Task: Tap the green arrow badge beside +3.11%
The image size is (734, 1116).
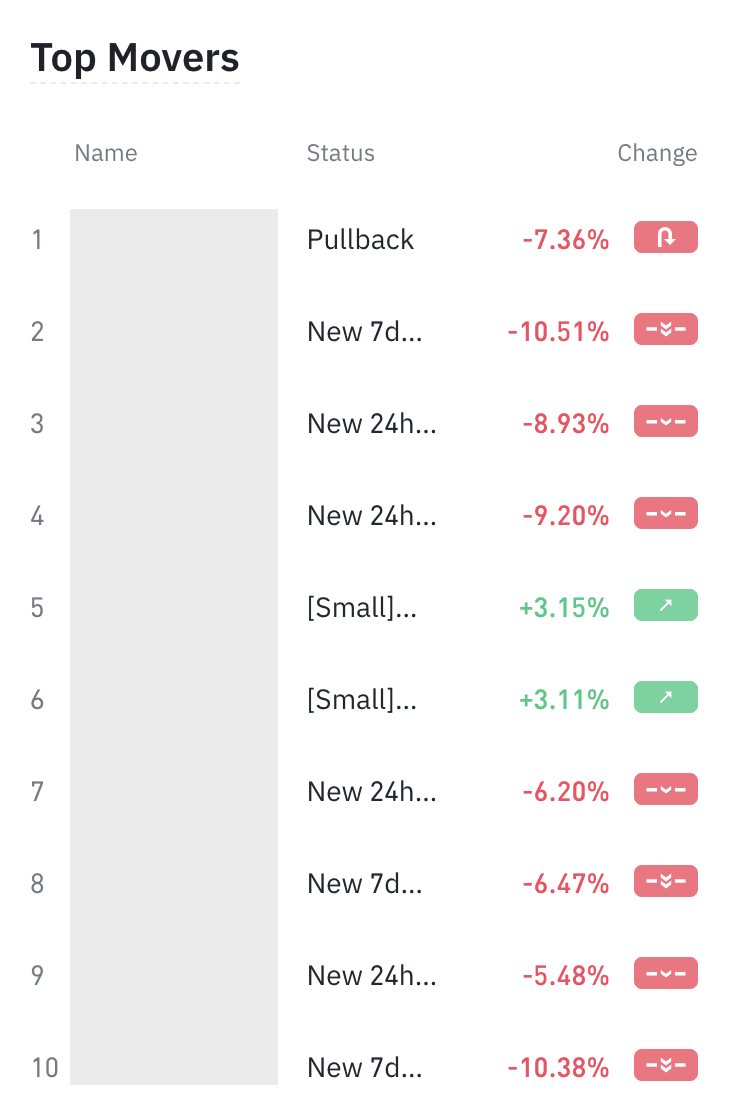Action: click(x=665, y=698)
